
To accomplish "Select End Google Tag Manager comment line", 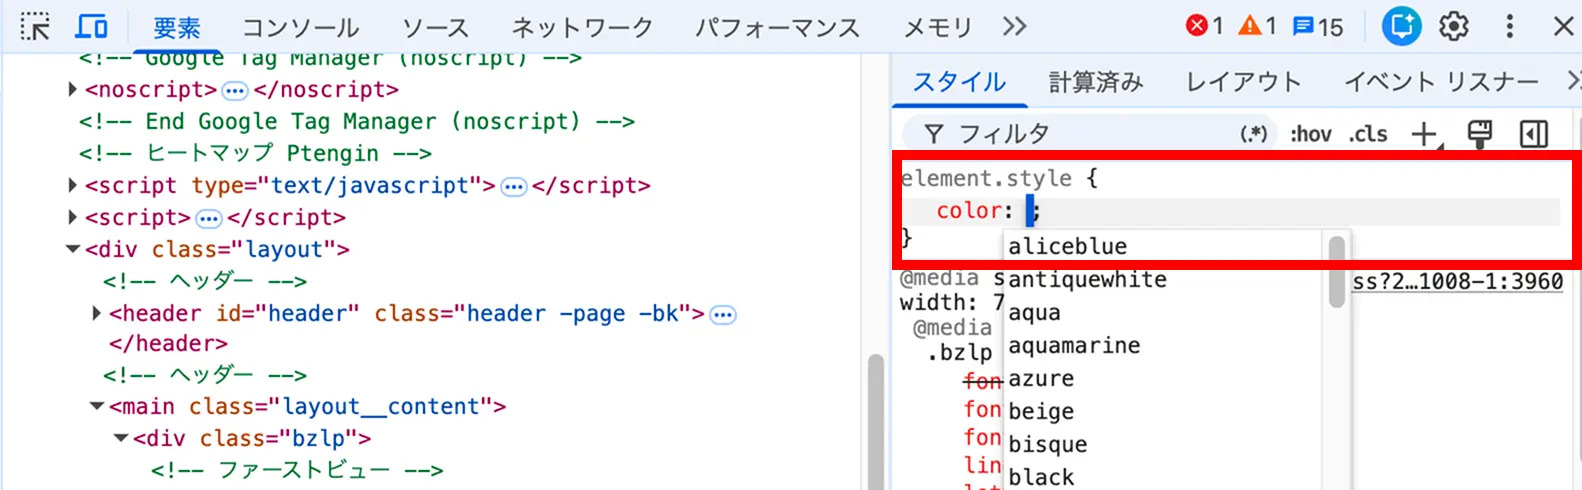I will [x=356, y=122].
